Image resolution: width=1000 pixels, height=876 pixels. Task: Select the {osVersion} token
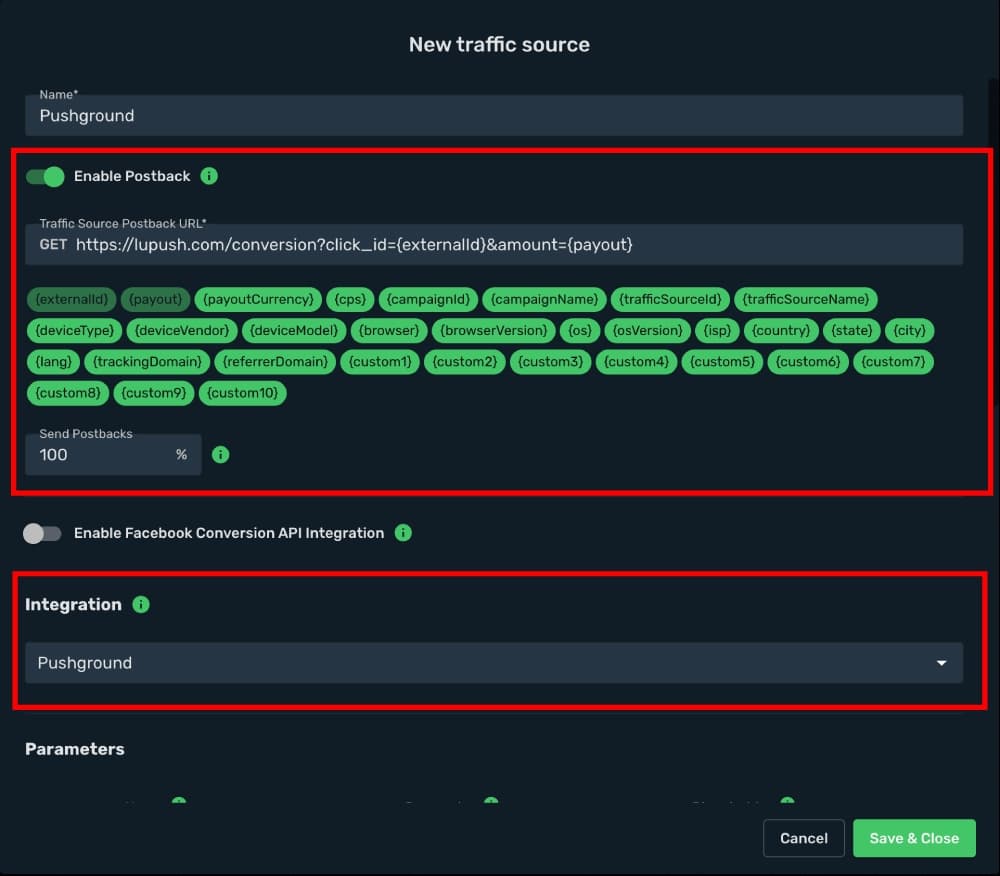click(647, 331)
